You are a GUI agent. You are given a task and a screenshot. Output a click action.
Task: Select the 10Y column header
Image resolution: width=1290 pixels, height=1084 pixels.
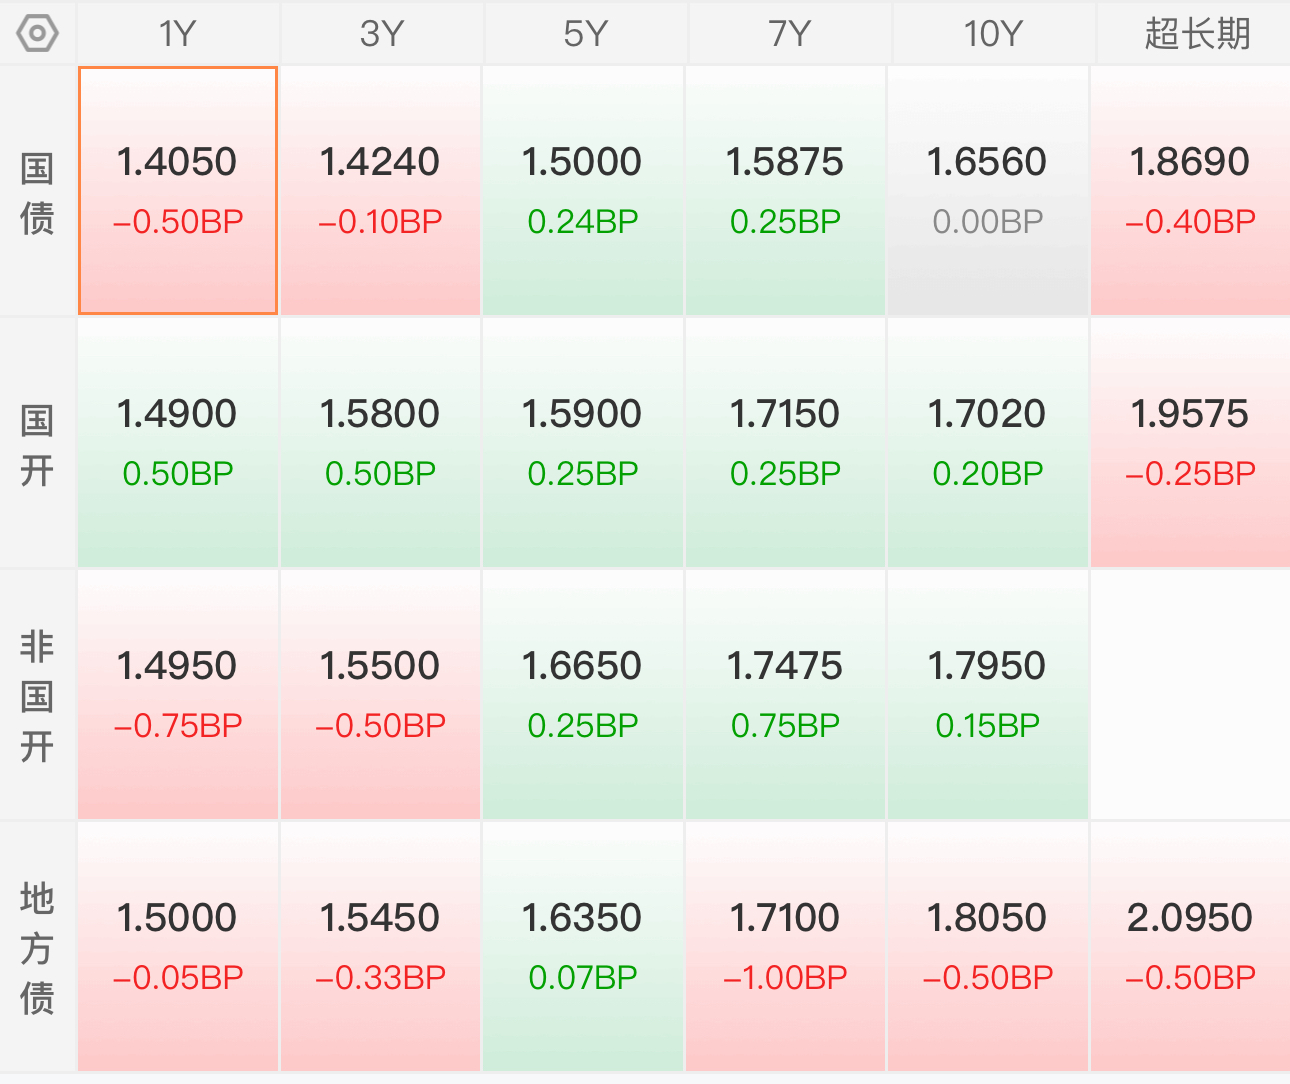pyautogui.click(x=992, y=34)
